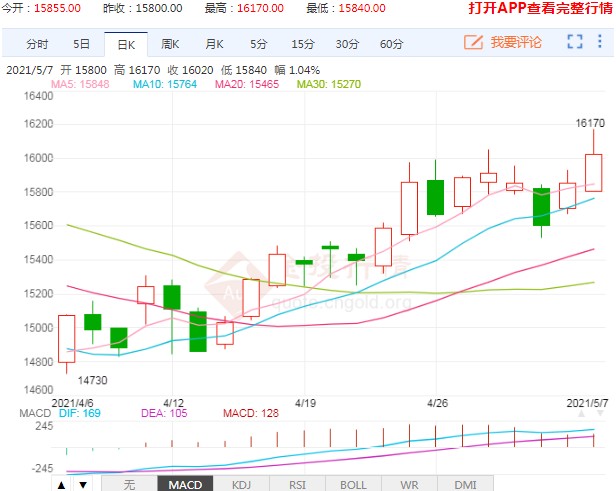Click the 4/19 date axis label

[305, 403]
